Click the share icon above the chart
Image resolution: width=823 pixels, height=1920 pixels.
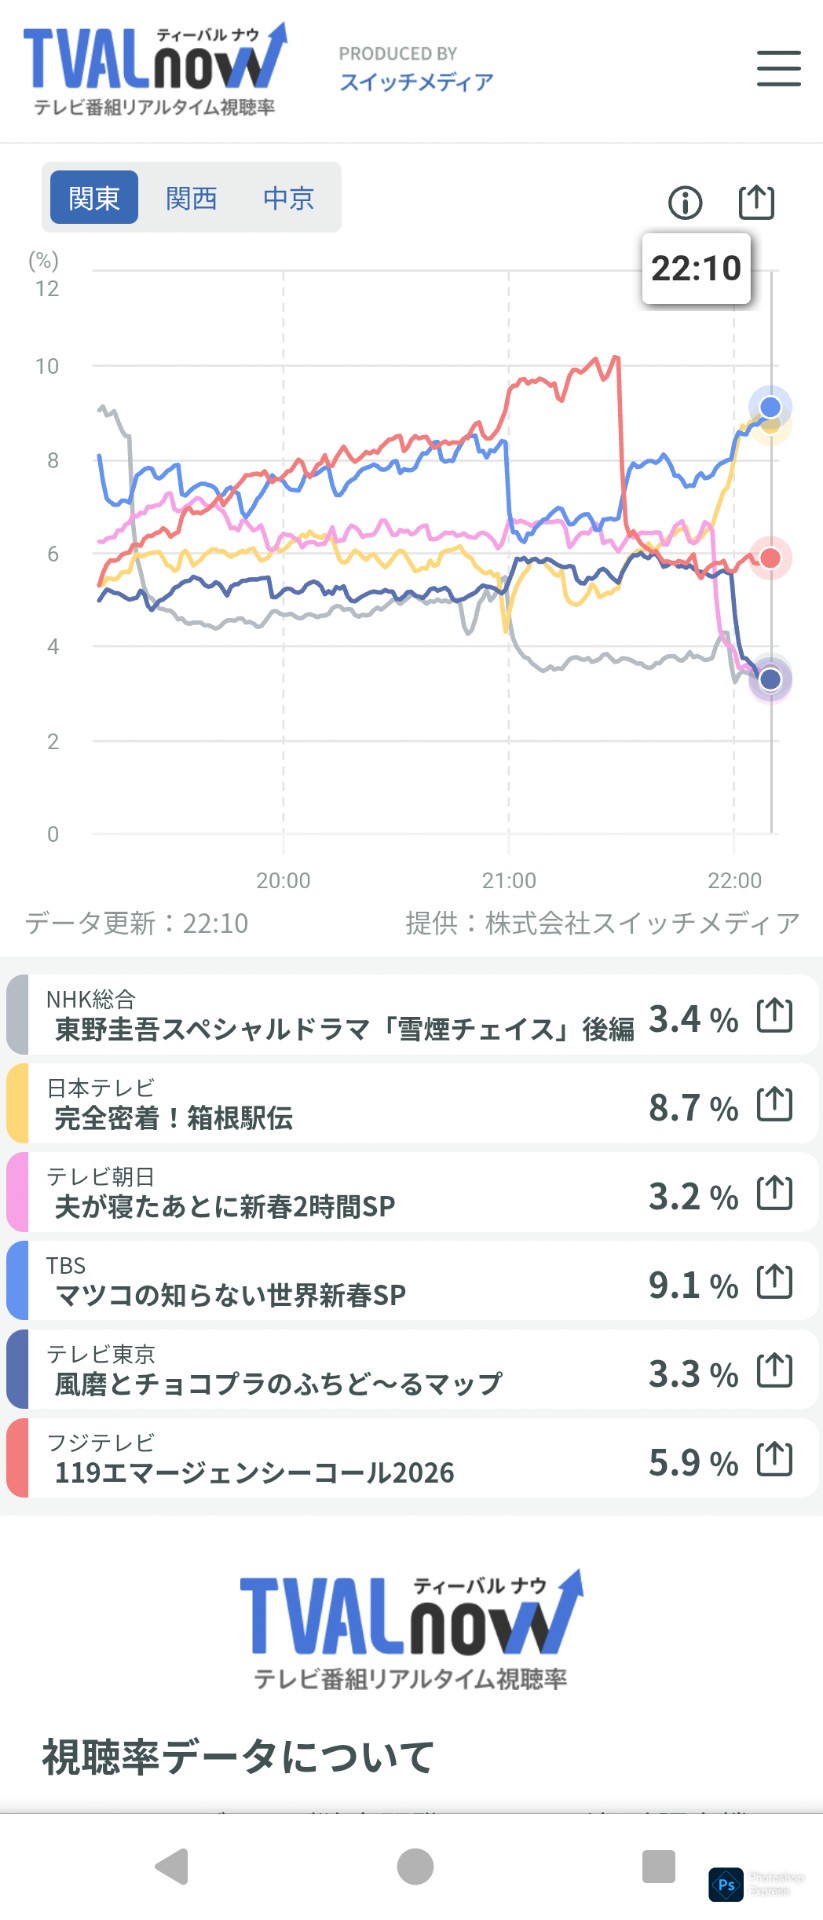[x=756, y=202]
